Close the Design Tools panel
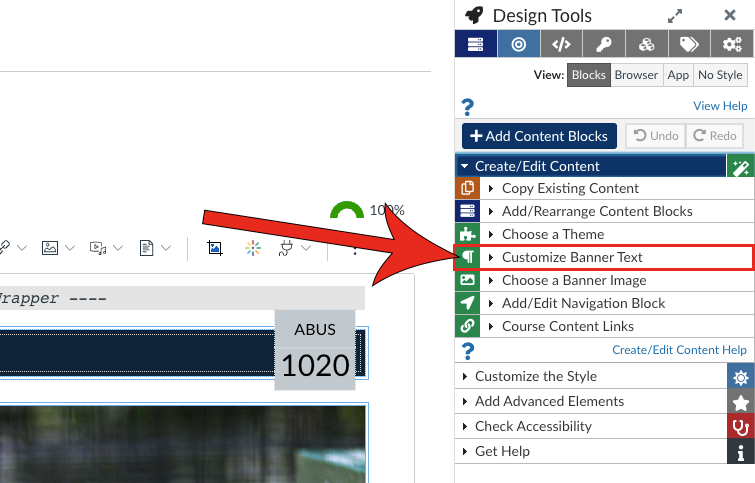Screen dimensions: 755x483 pos(730,15)
